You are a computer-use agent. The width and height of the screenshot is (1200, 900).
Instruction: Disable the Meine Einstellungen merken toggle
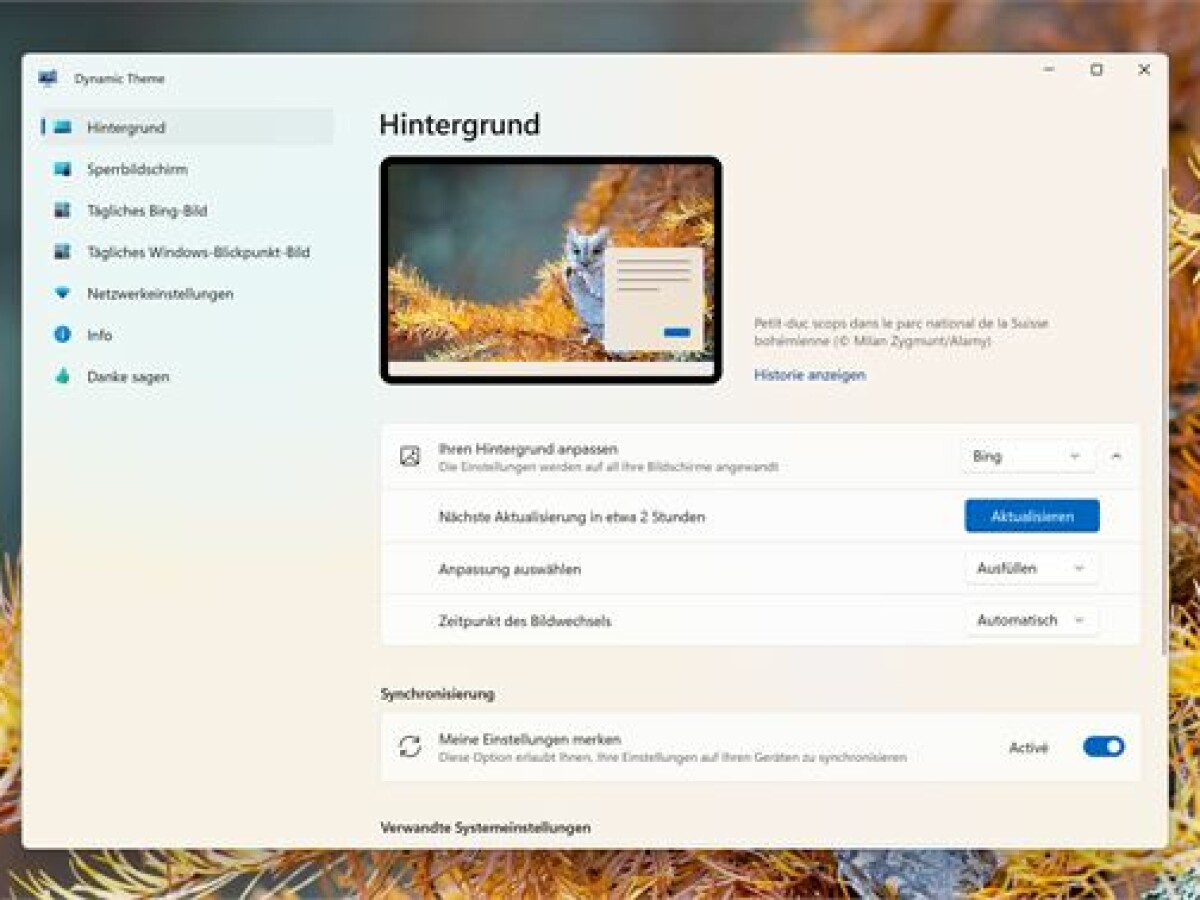pyautogui.click(x=1103, y=747)
